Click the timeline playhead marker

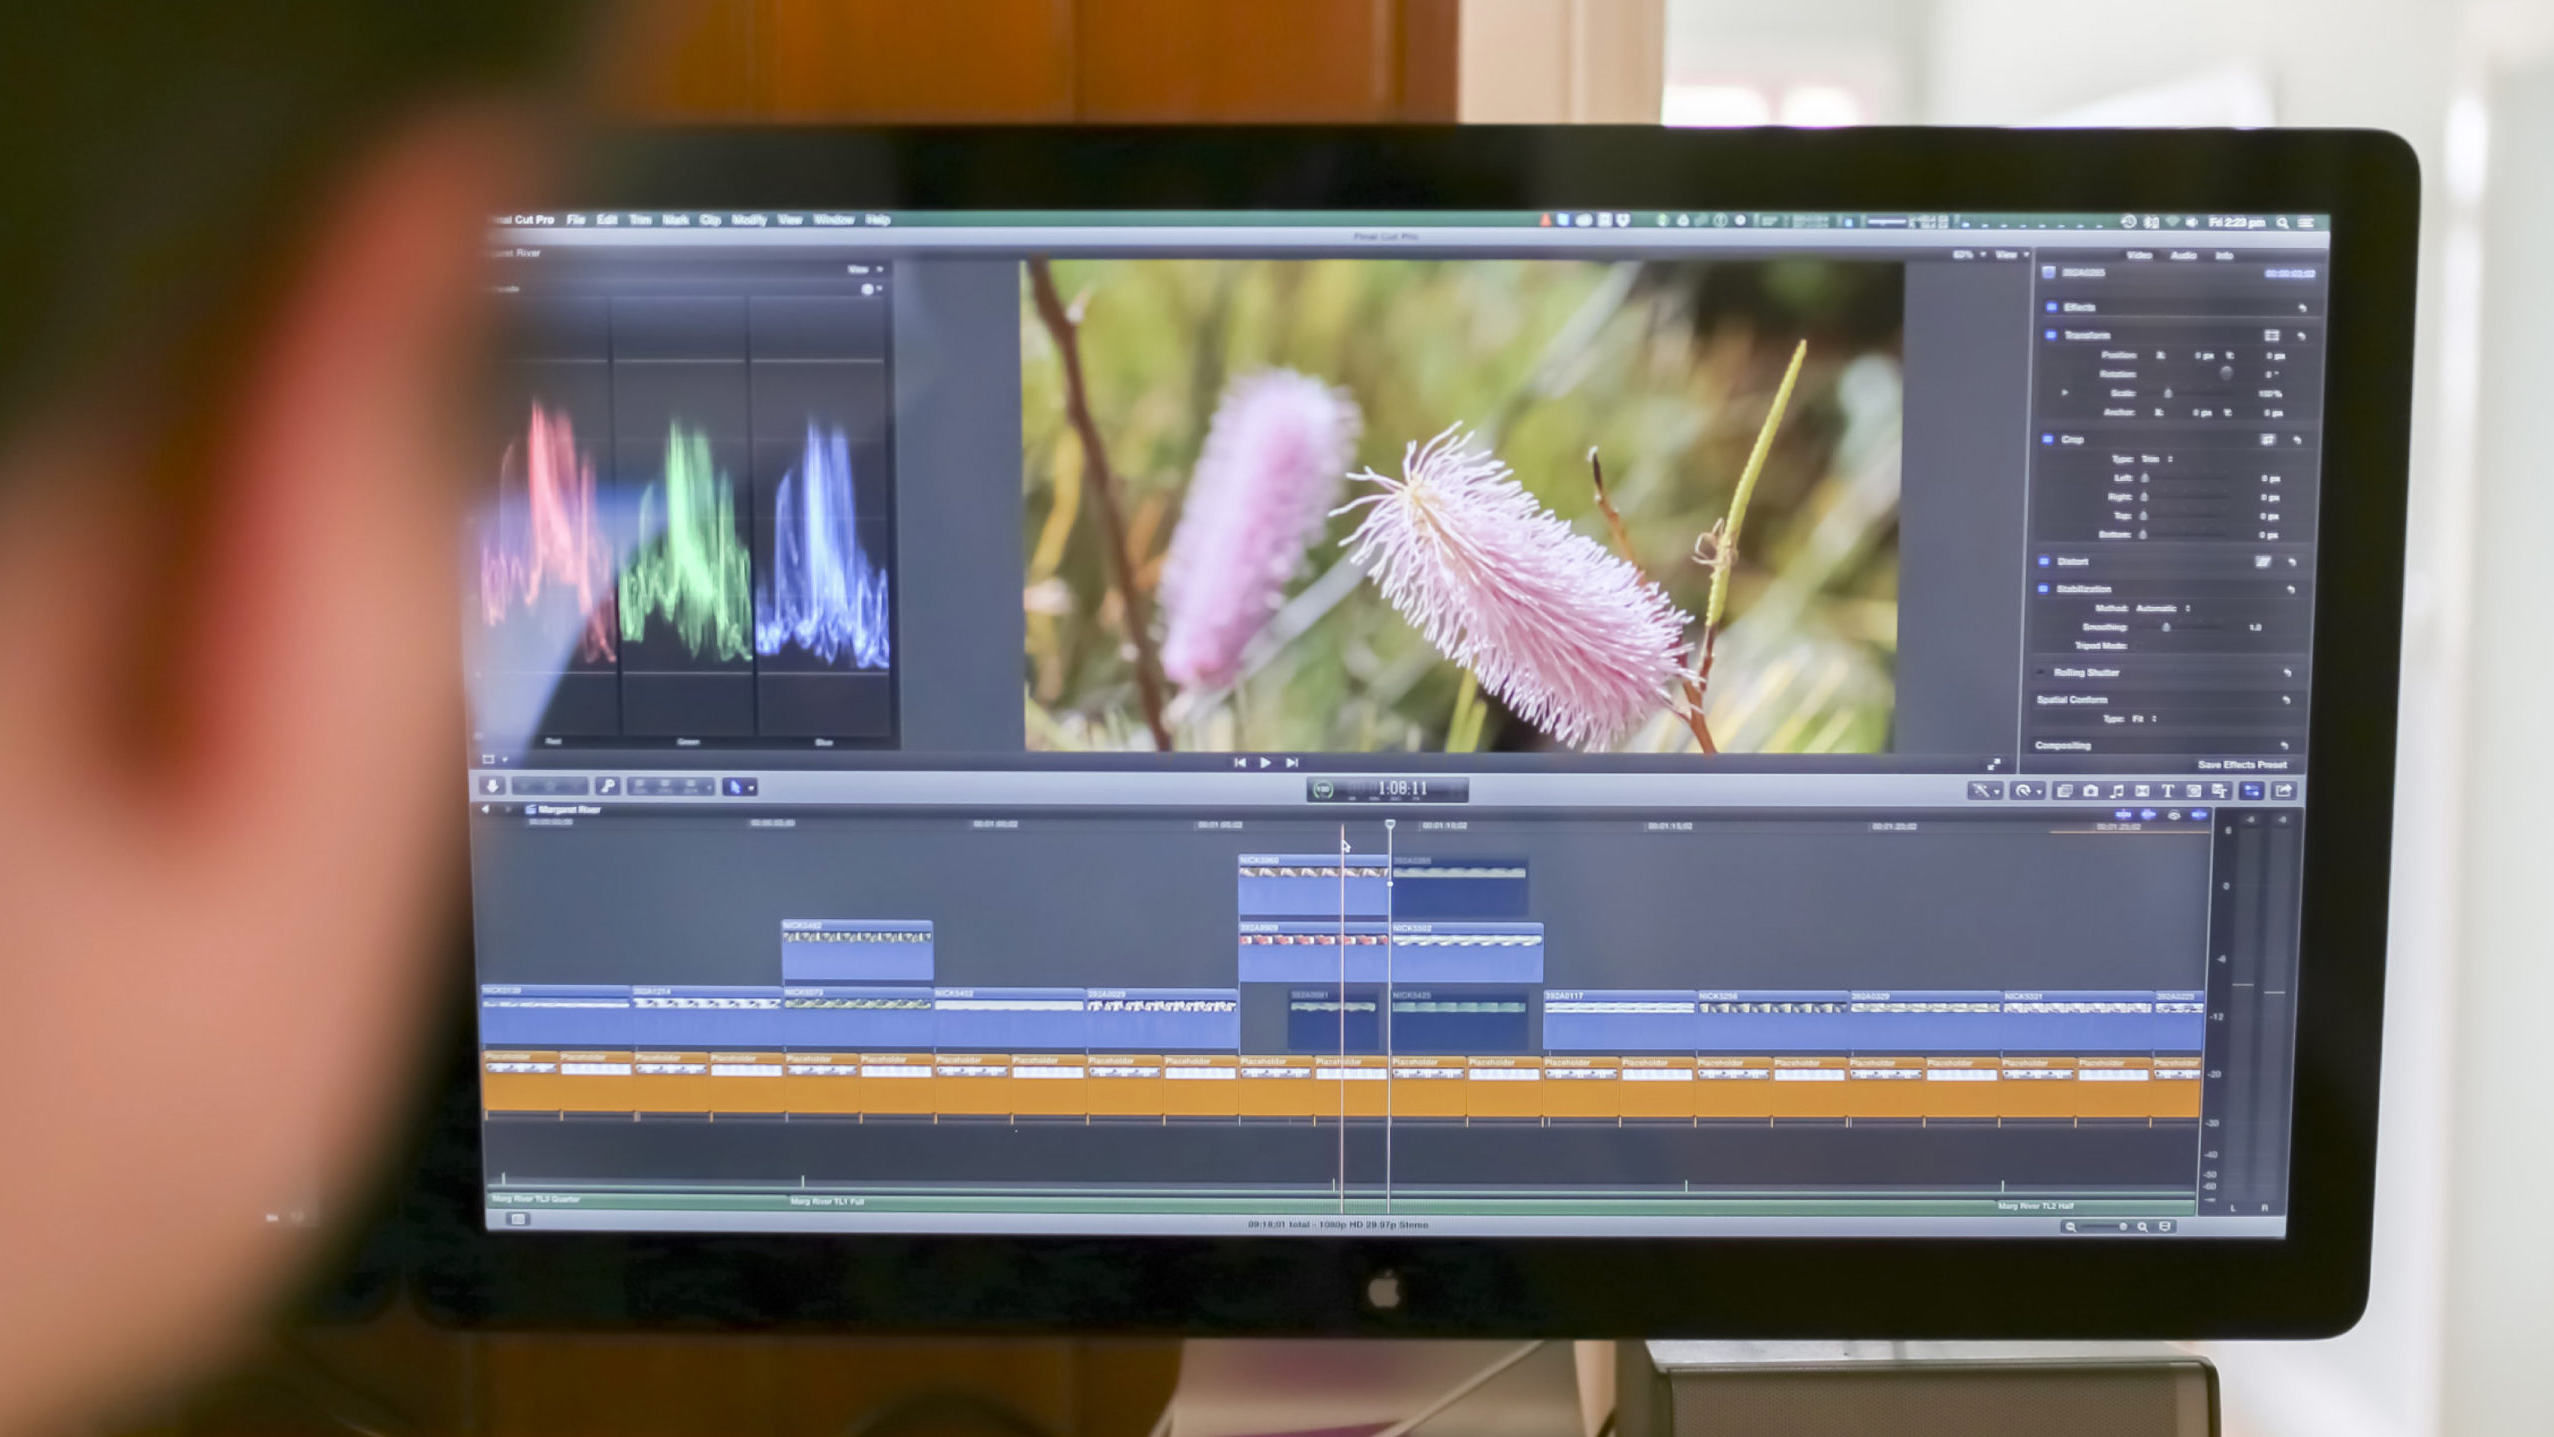click(x=1390, y=825)
